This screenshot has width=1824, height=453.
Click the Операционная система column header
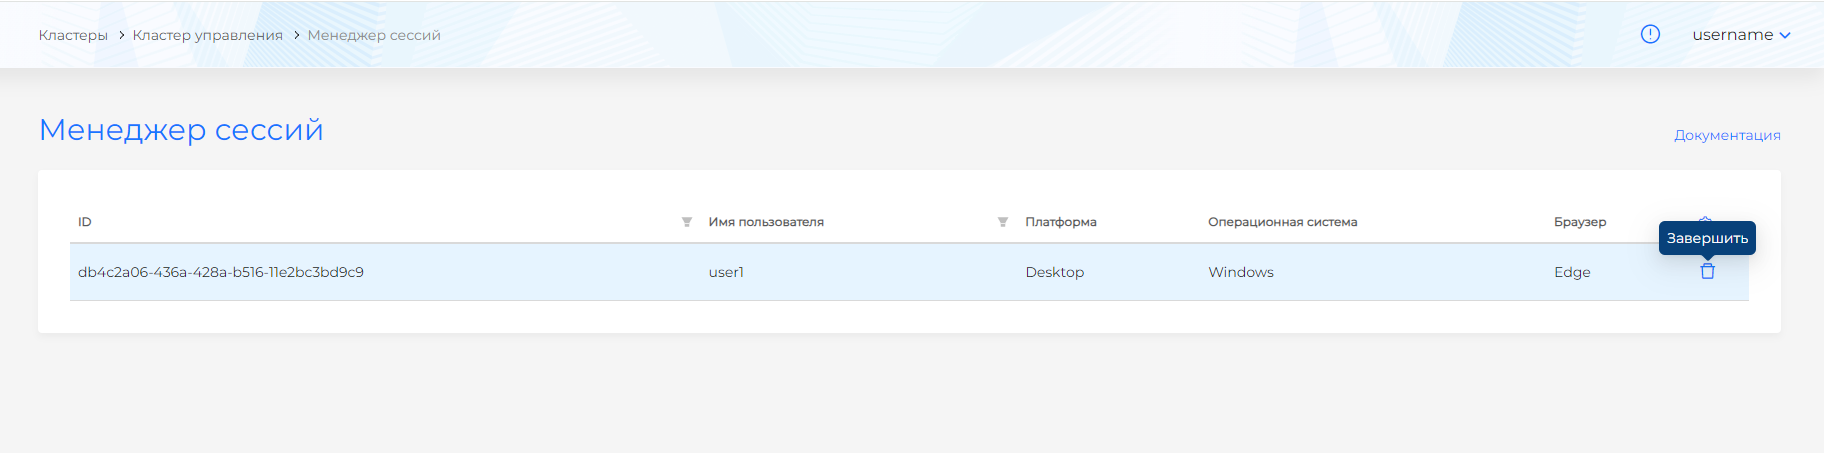[x=1282, y=222]
